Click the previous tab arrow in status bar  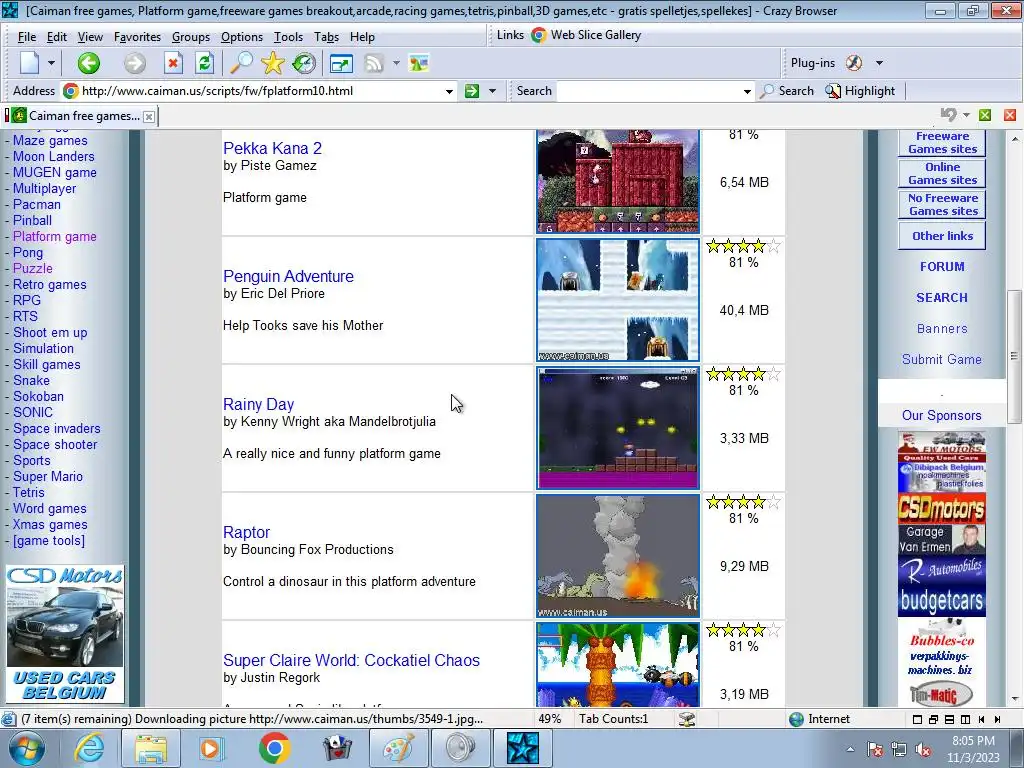(x=982, y=720)
